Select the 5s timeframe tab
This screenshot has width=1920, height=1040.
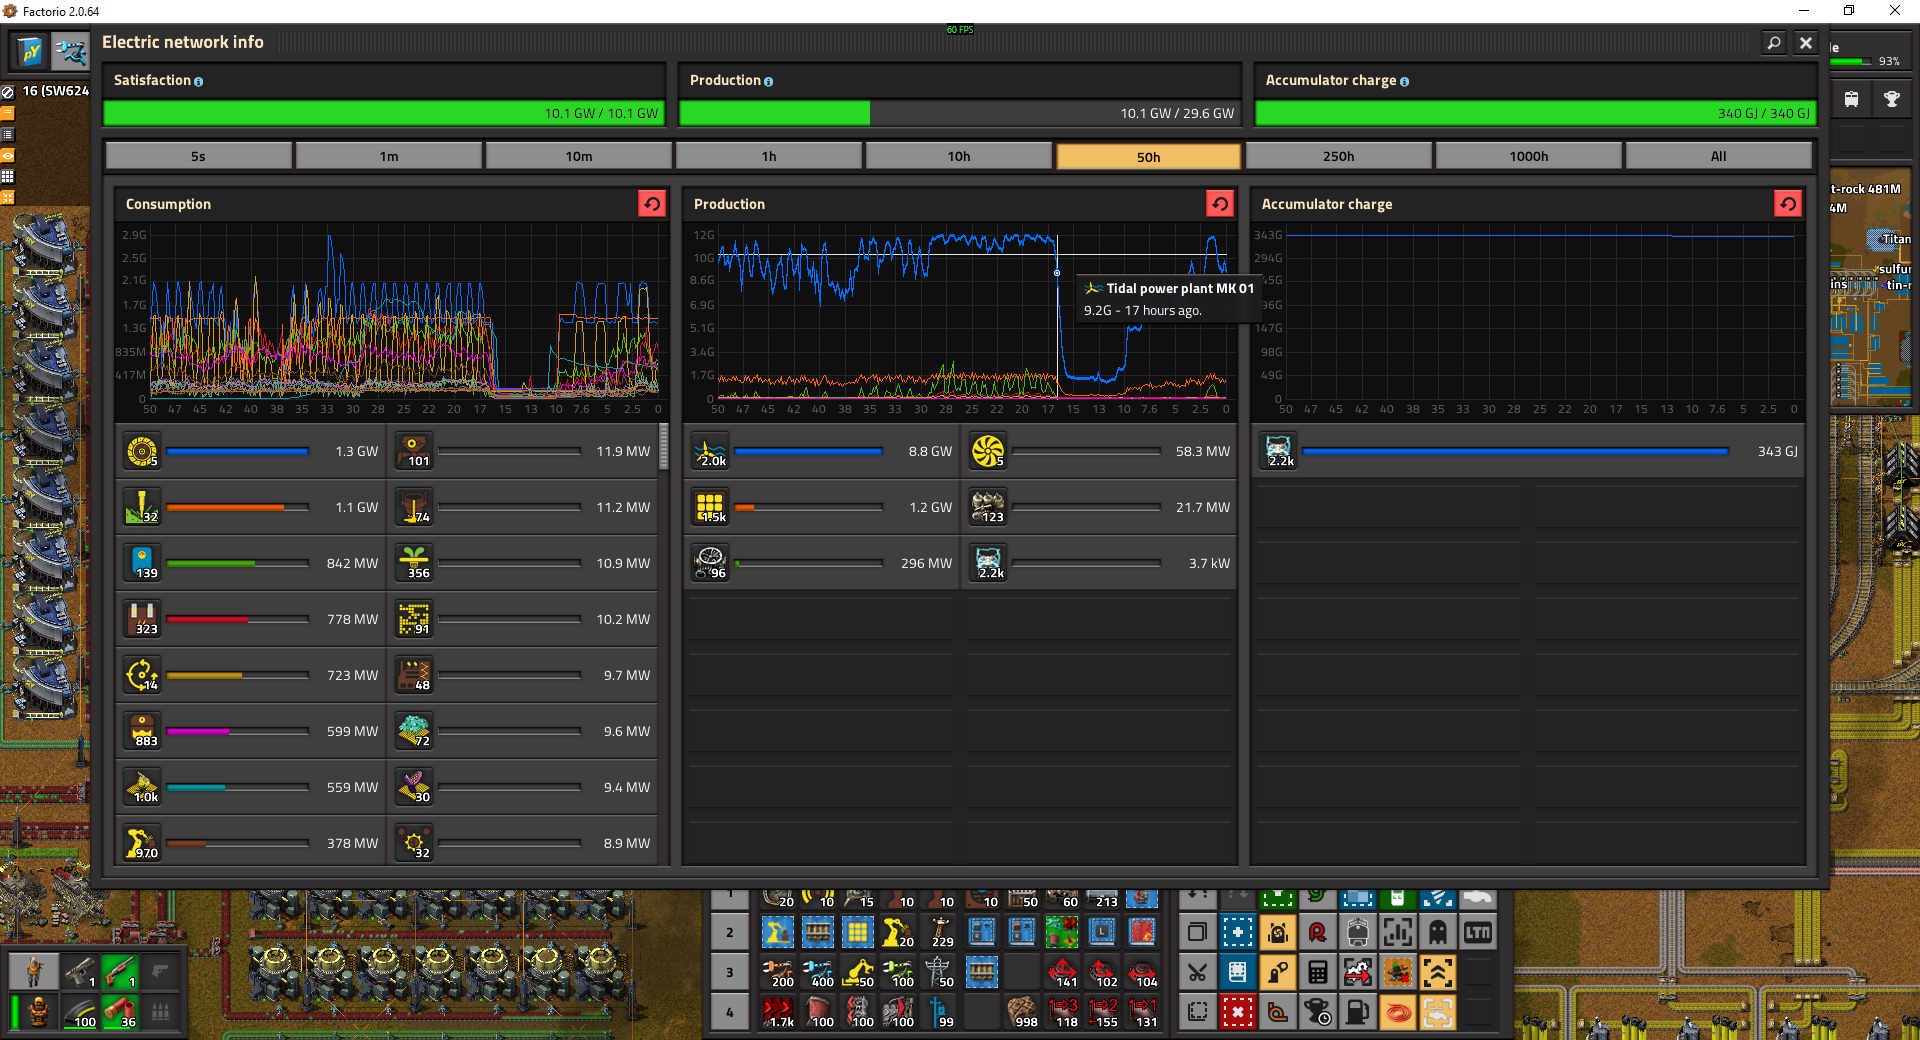(x=198, y=156)
